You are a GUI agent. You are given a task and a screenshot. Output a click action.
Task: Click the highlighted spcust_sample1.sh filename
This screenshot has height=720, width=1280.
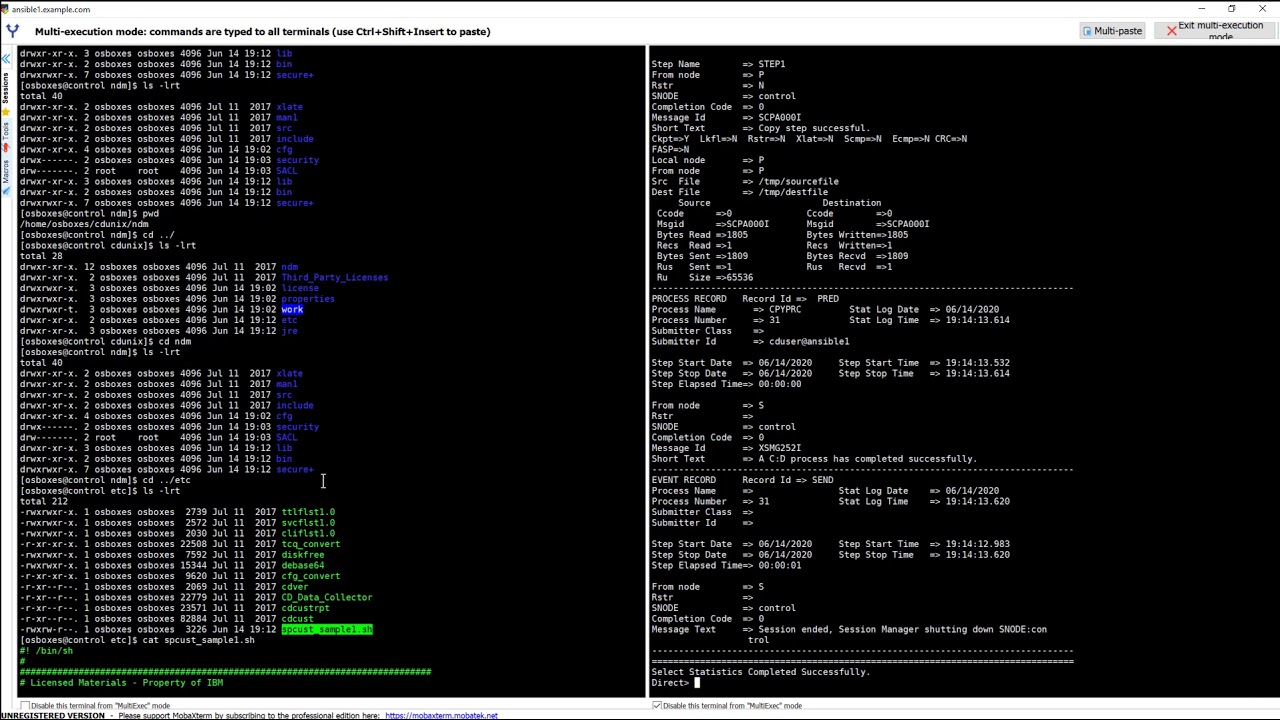pyautogui.click(x=327, y=629)
